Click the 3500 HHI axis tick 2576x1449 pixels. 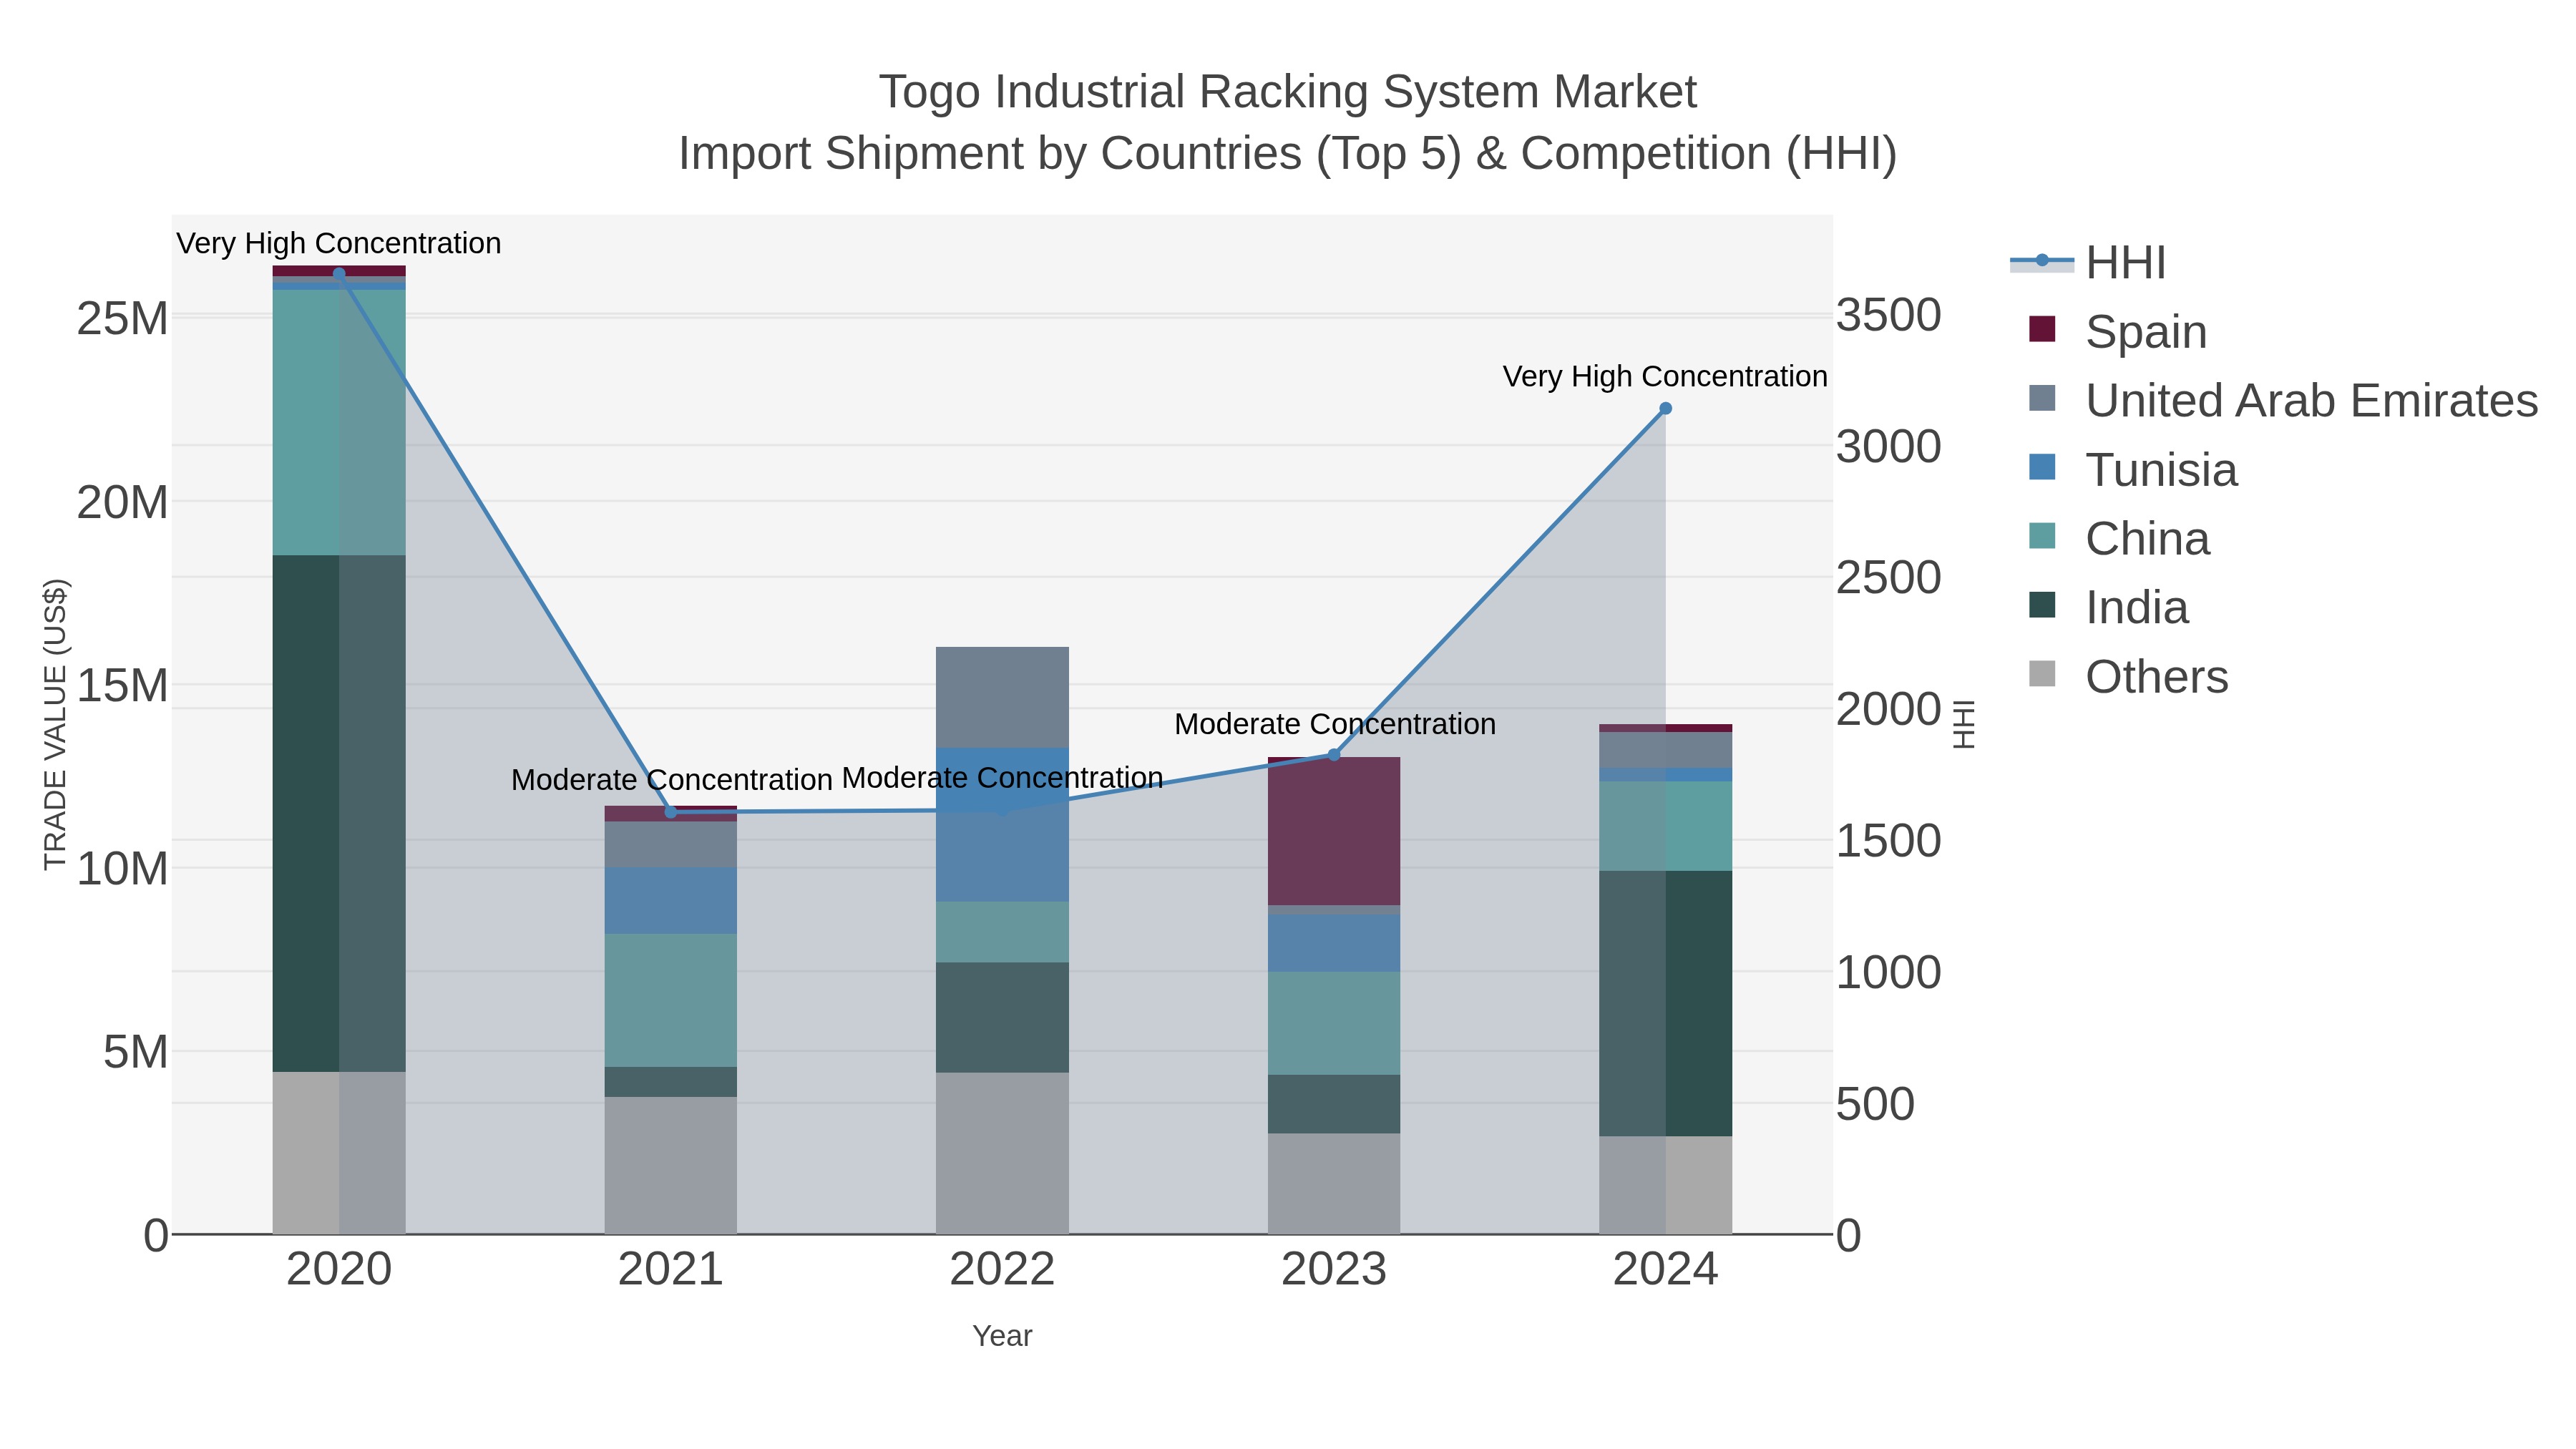click(x=1889, y=315)
